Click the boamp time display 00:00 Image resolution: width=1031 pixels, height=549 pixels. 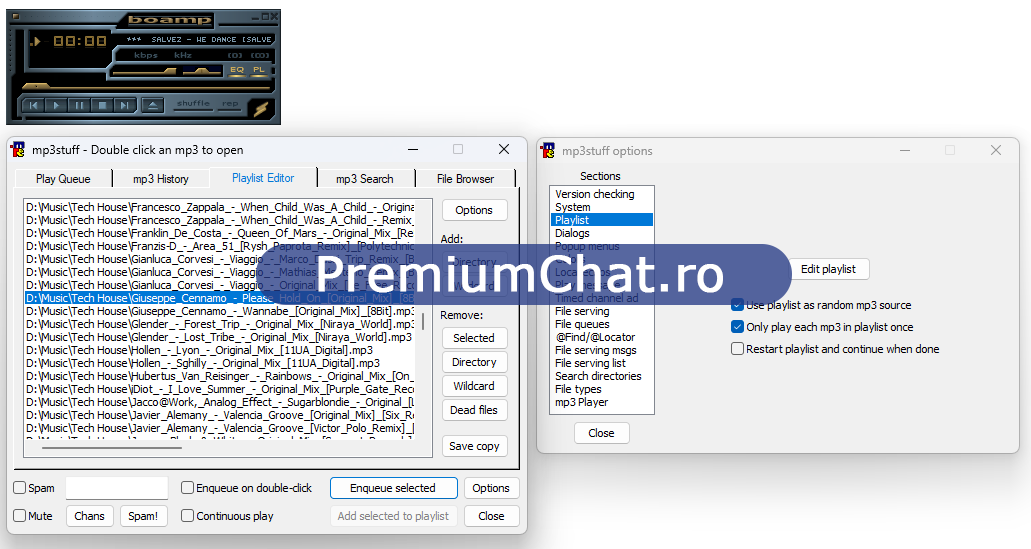click(80, 41)
